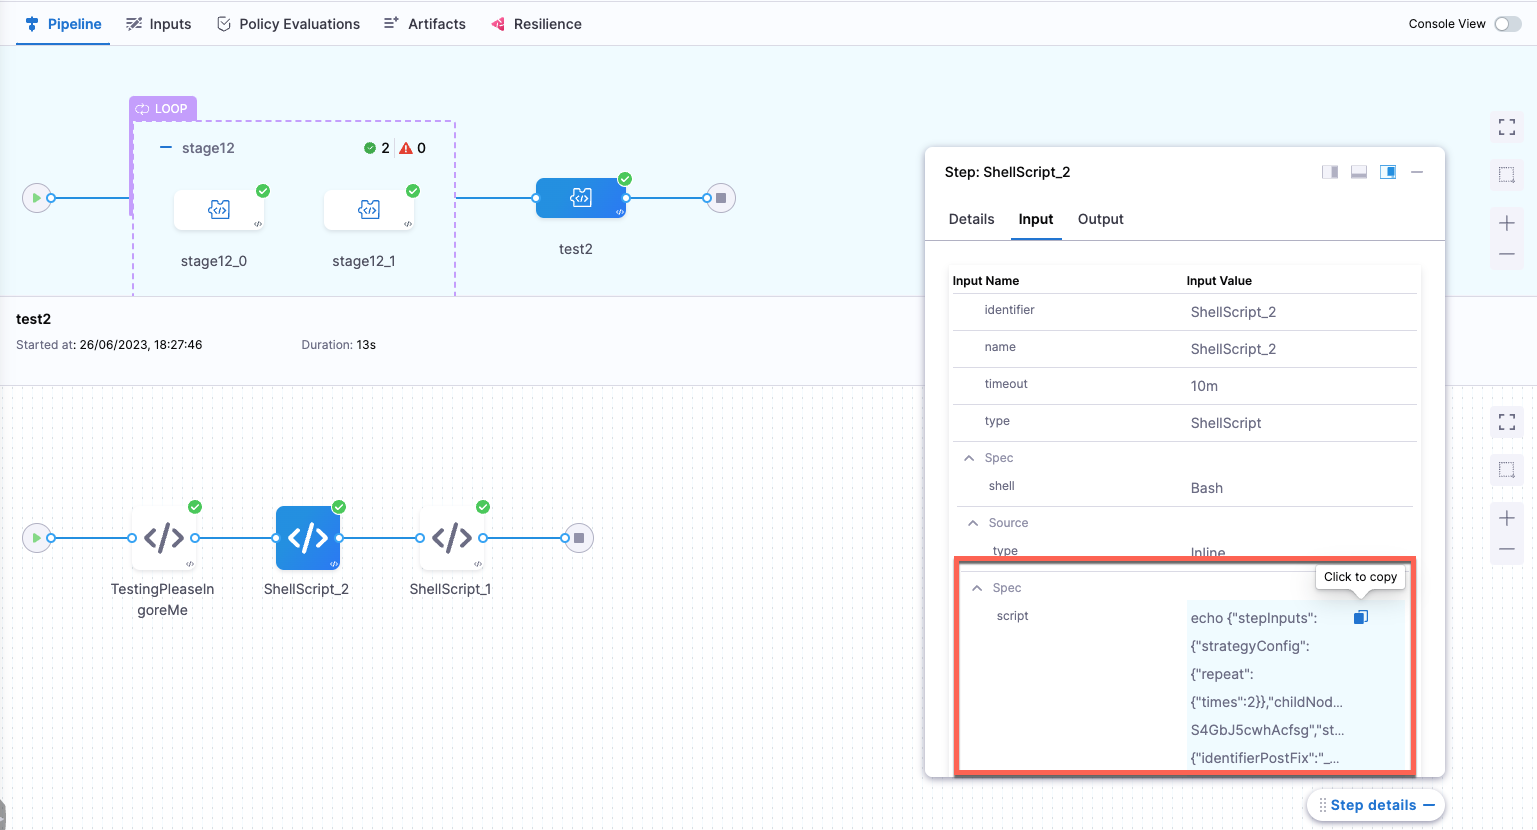Dock step panel to the bottom
This screenshot has width=1537, height=830.
click(1359, 172)
